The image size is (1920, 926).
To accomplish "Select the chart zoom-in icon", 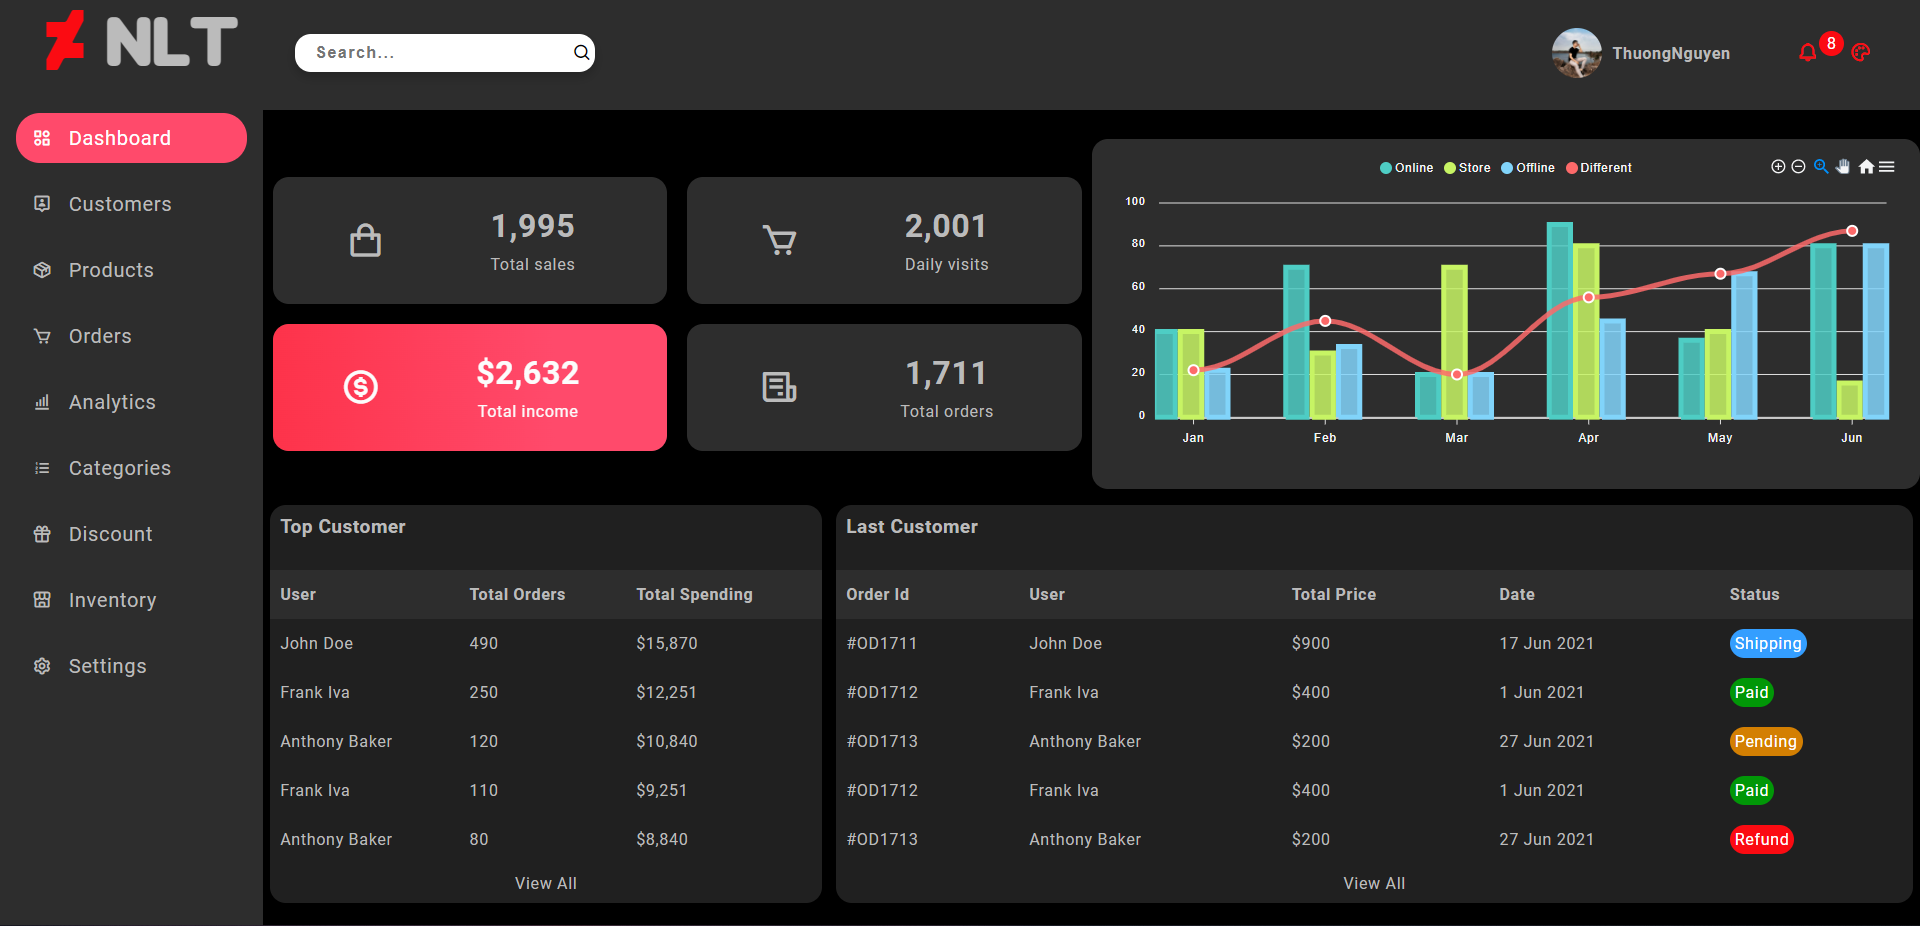I will (x=1778, y=167).
